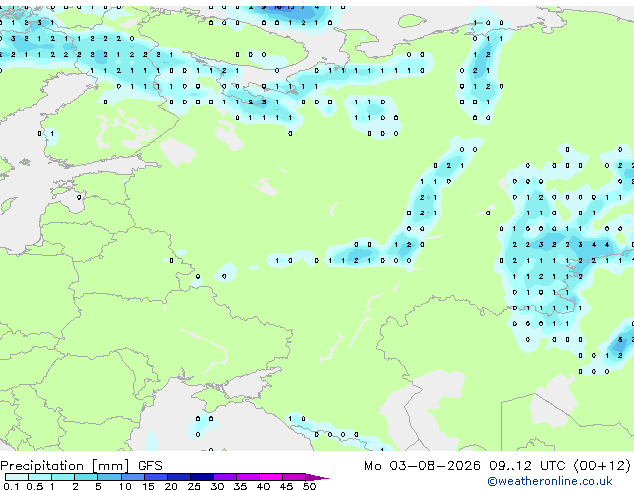
Task: Open the weatheronline.co.uk copyright link
Action: point(549,481)
